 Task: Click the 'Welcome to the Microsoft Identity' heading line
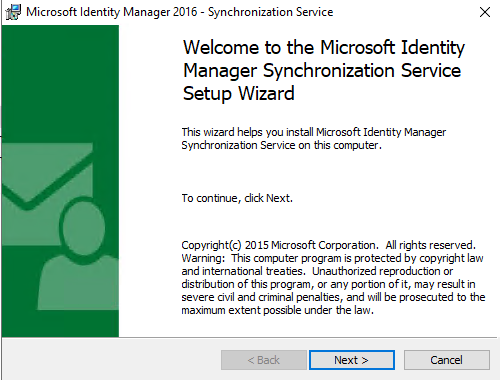[324, 47]
